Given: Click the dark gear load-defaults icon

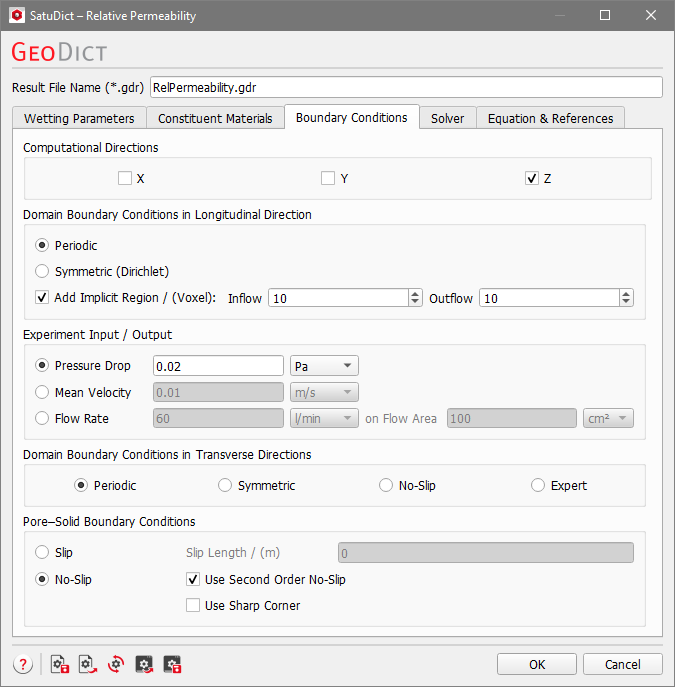Looking at the screenshot, I should (x=144, y=664).
